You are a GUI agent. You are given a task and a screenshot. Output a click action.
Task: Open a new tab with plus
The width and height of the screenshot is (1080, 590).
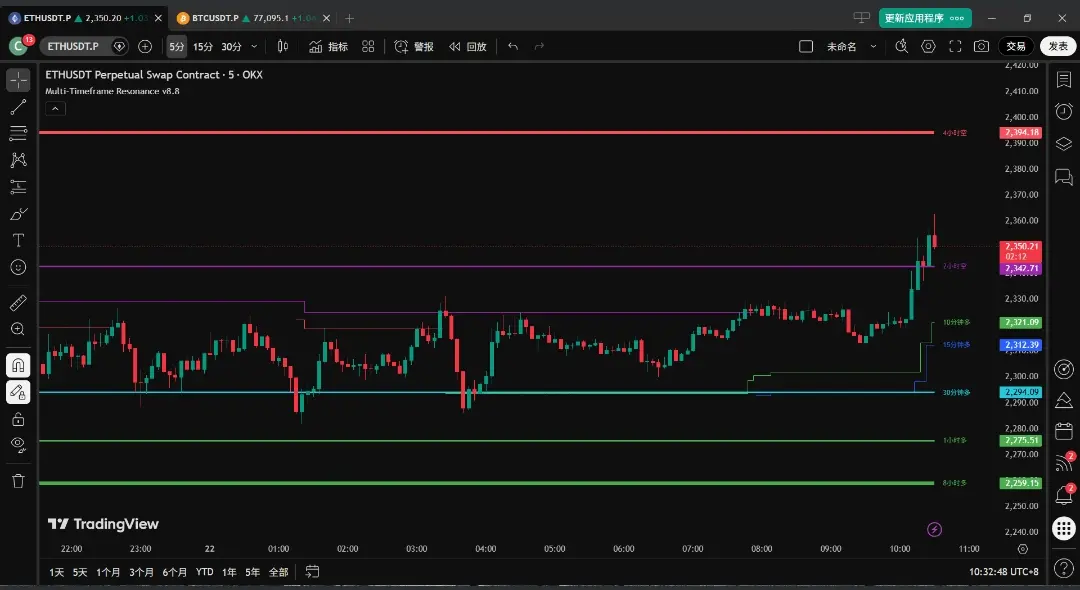(349, 19)
